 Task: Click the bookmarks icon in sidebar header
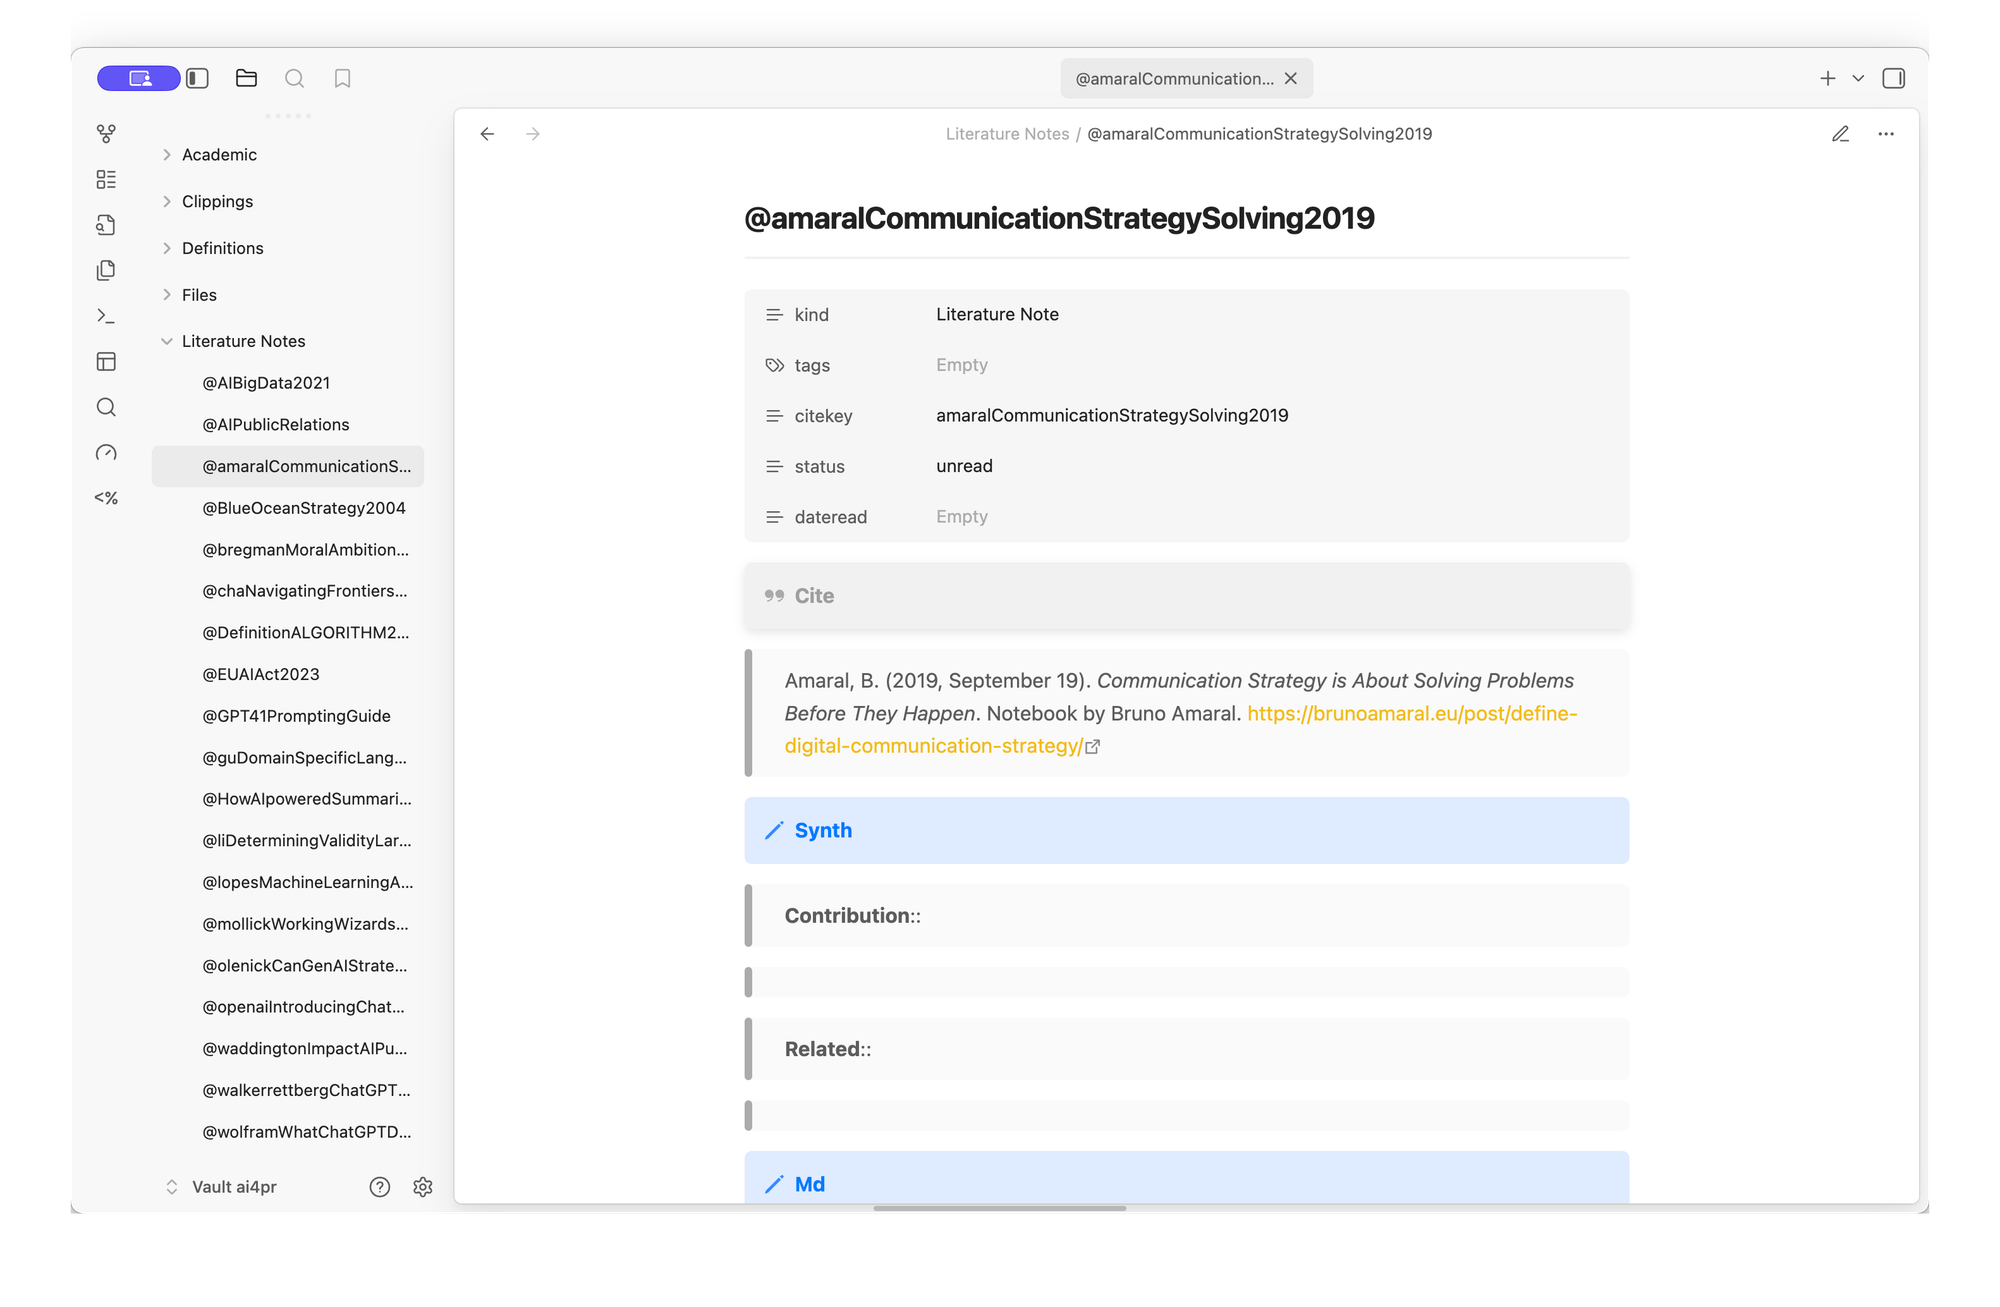click(x=342, y=78)
